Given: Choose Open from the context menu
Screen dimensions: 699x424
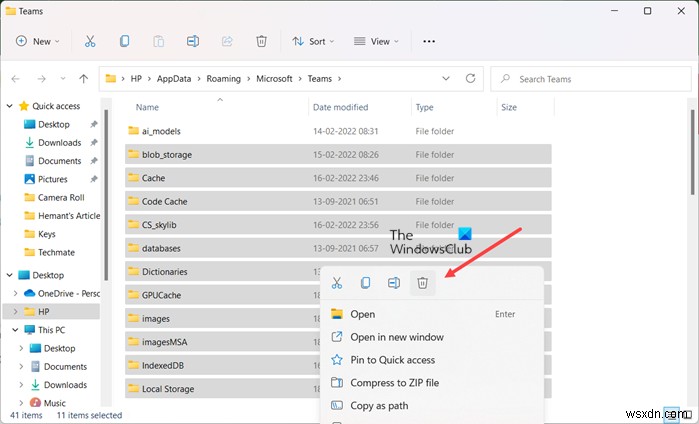Looking at the screenshot, I should tap(432, 314).
